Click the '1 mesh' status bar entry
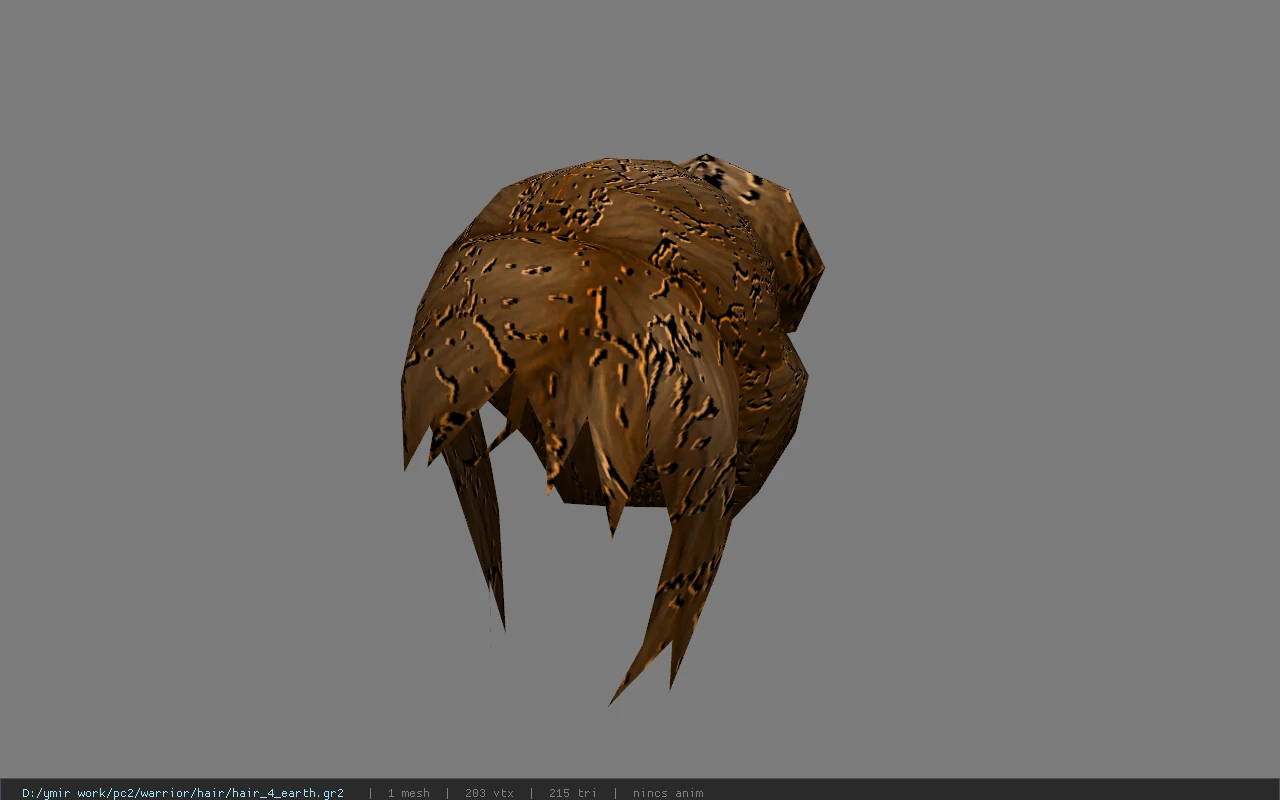Image resolution: width=1280 pixels, height=800 pixels. 408,793
